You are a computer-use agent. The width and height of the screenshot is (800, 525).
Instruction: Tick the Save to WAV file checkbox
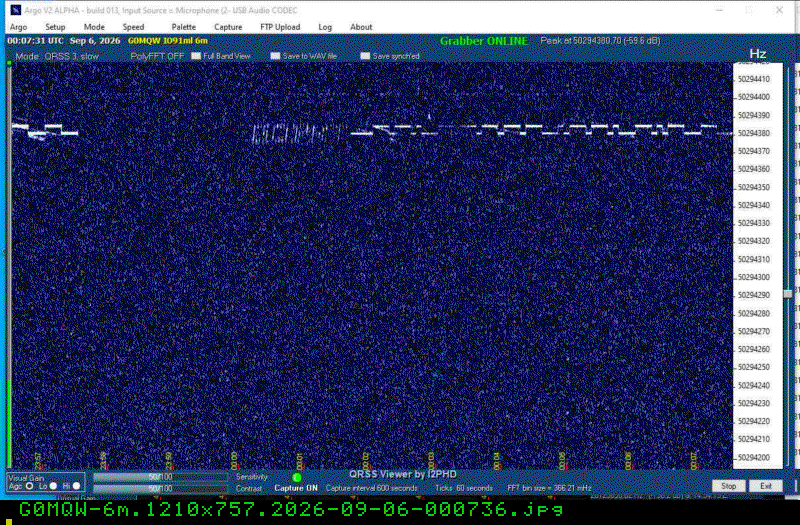[x=275, y=56]
